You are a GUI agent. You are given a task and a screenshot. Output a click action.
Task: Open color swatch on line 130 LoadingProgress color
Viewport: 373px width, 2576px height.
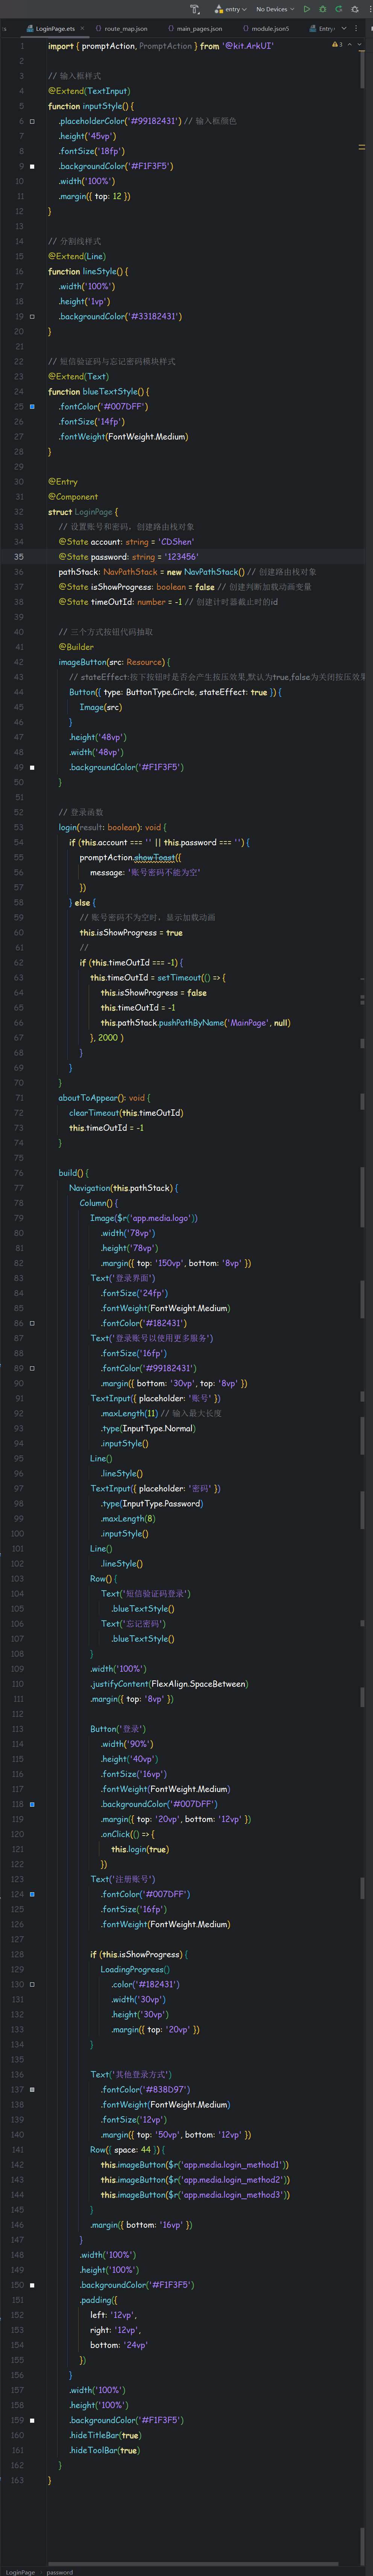click(32, 1984)
